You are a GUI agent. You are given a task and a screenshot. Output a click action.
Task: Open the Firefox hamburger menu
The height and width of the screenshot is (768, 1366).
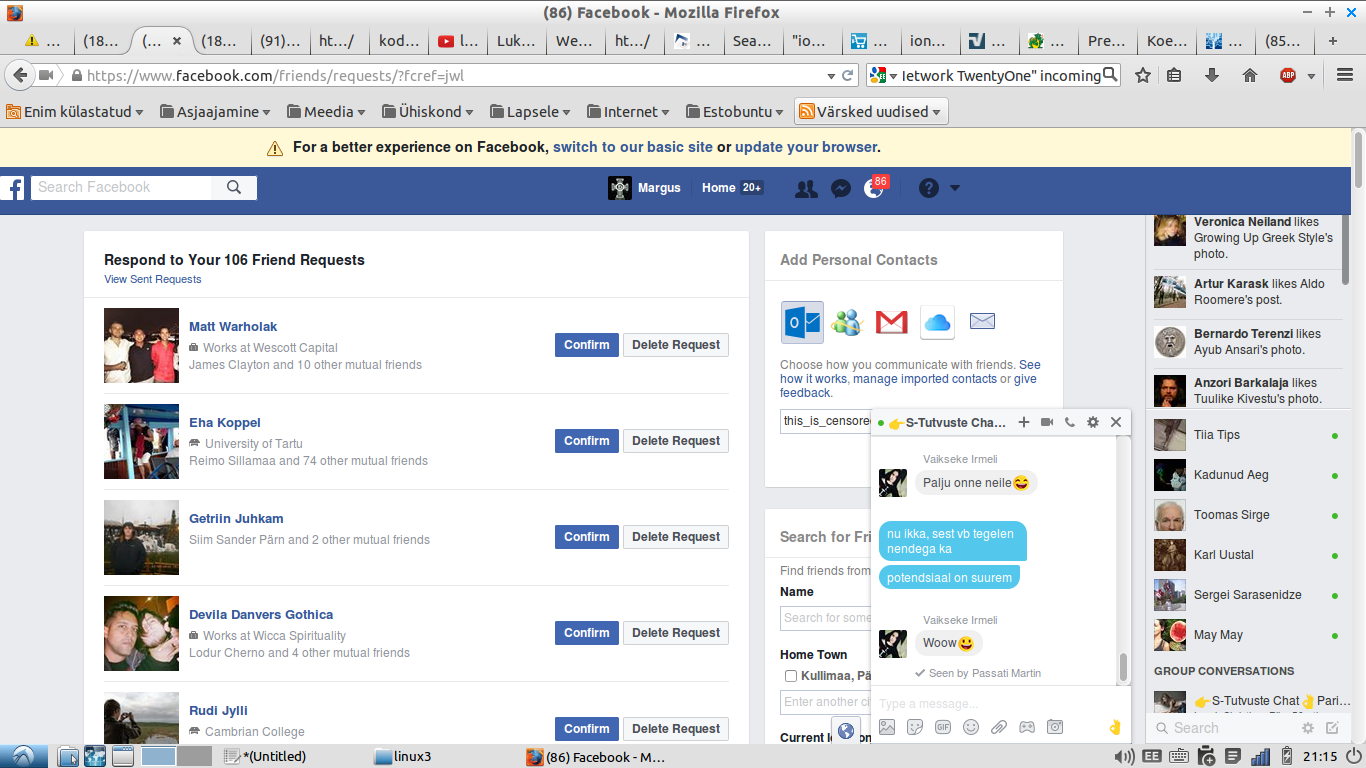pos(1344,75)
